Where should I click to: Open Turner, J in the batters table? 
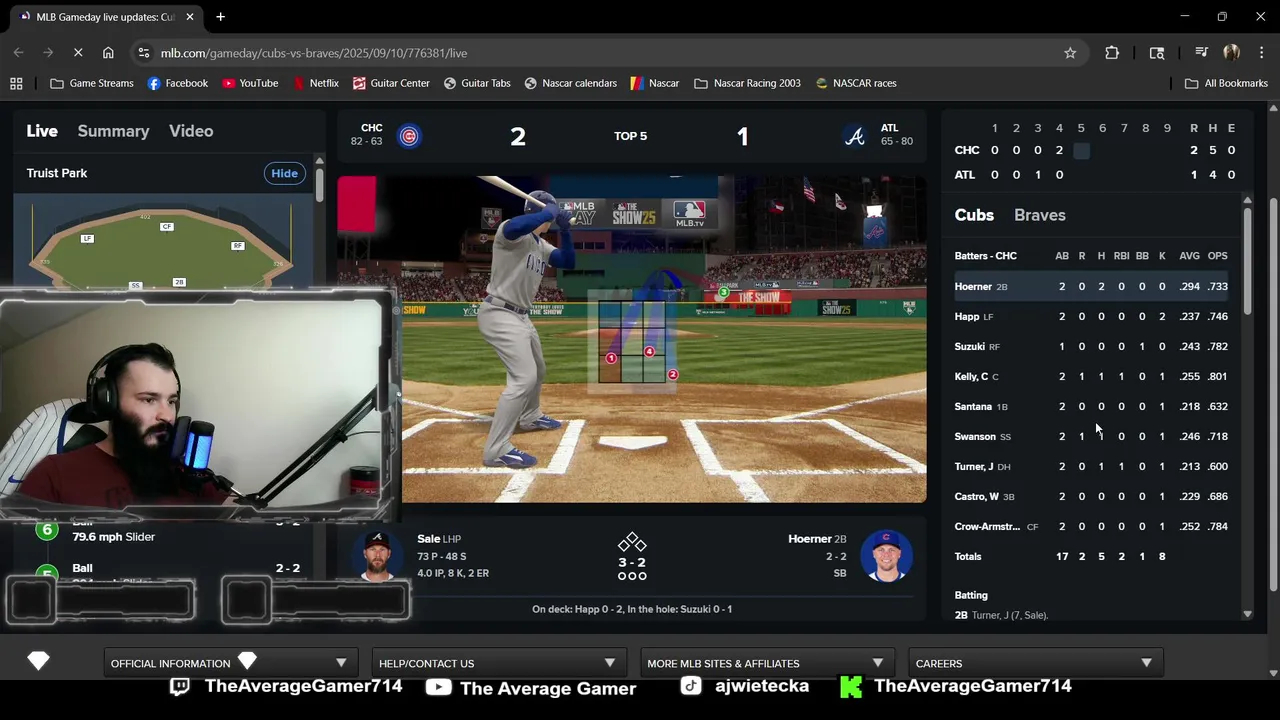973,466
